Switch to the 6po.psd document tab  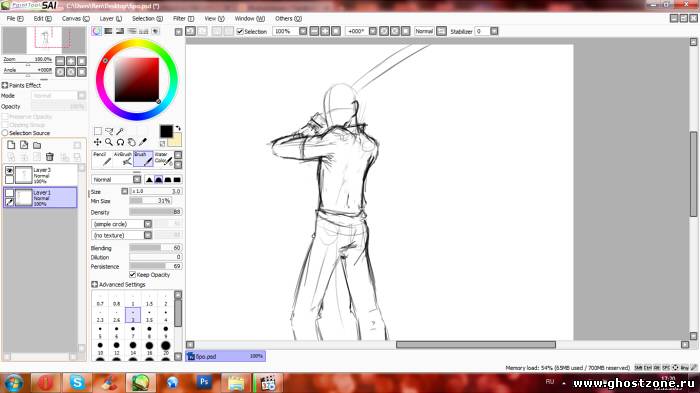226,356
